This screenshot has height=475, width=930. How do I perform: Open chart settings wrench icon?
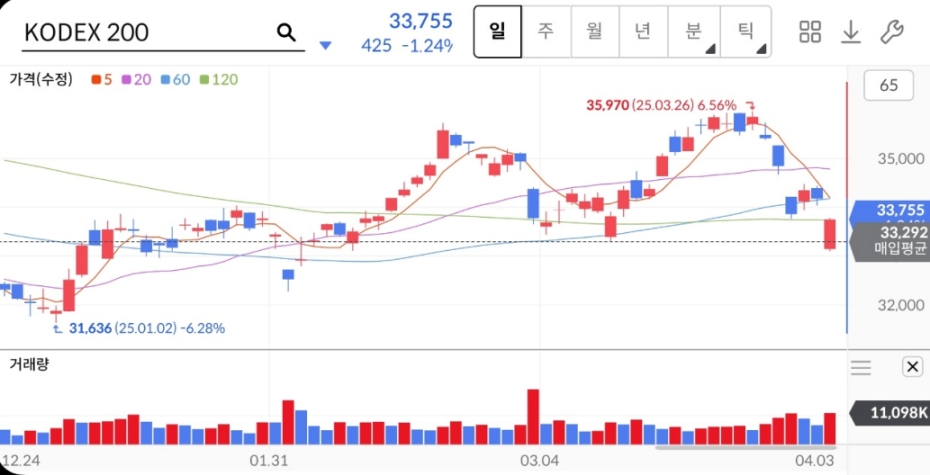[891, 32]
